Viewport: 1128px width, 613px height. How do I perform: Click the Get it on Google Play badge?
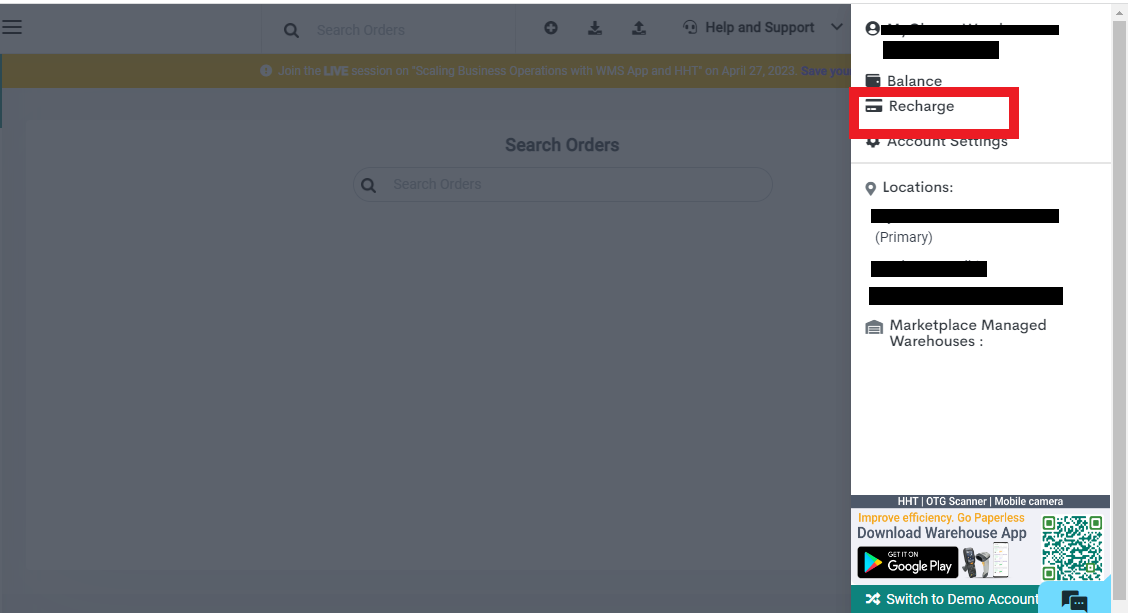click(x=908, y=563)
